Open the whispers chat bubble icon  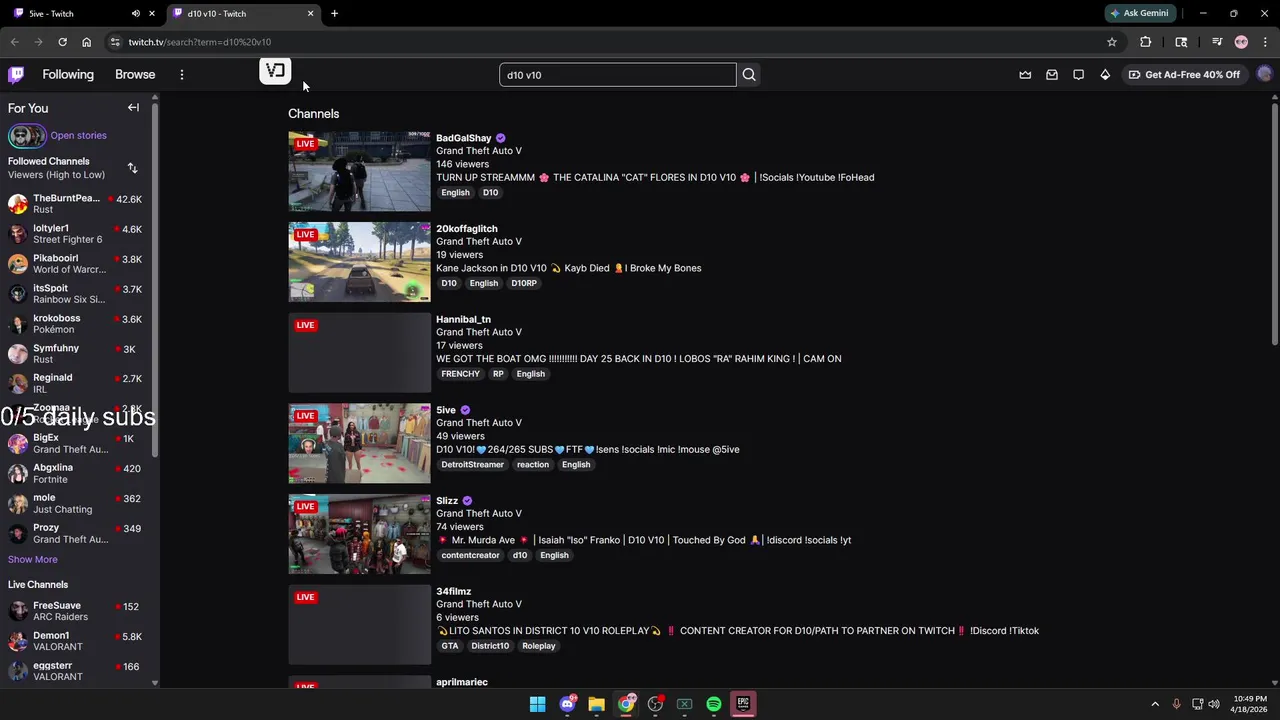pyautogui.click(x=1078, y=74)
